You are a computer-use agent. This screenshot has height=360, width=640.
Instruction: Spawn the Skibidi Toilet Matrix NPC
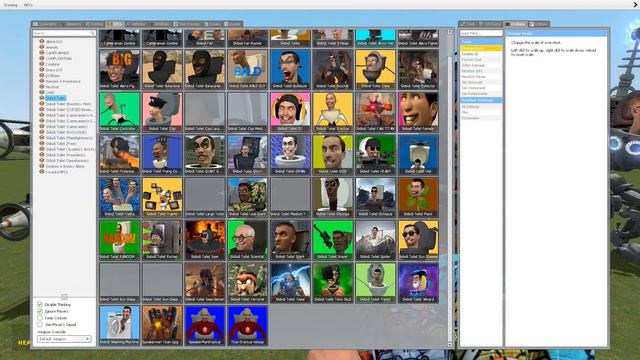162,198
